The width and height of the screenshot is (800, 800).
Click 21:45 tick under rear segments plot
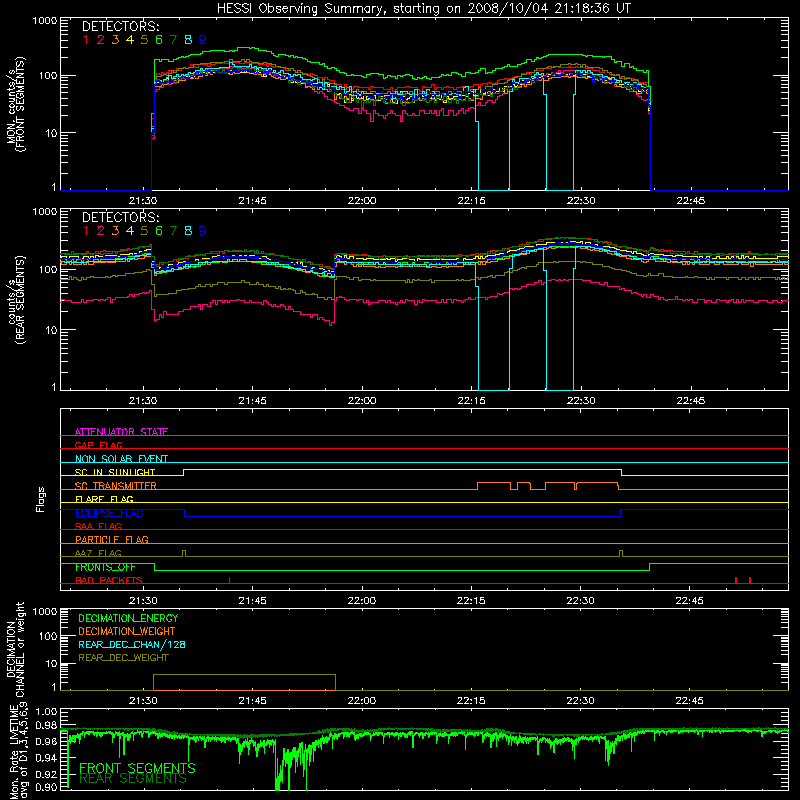pyautogui.click(x=252, y=401)
